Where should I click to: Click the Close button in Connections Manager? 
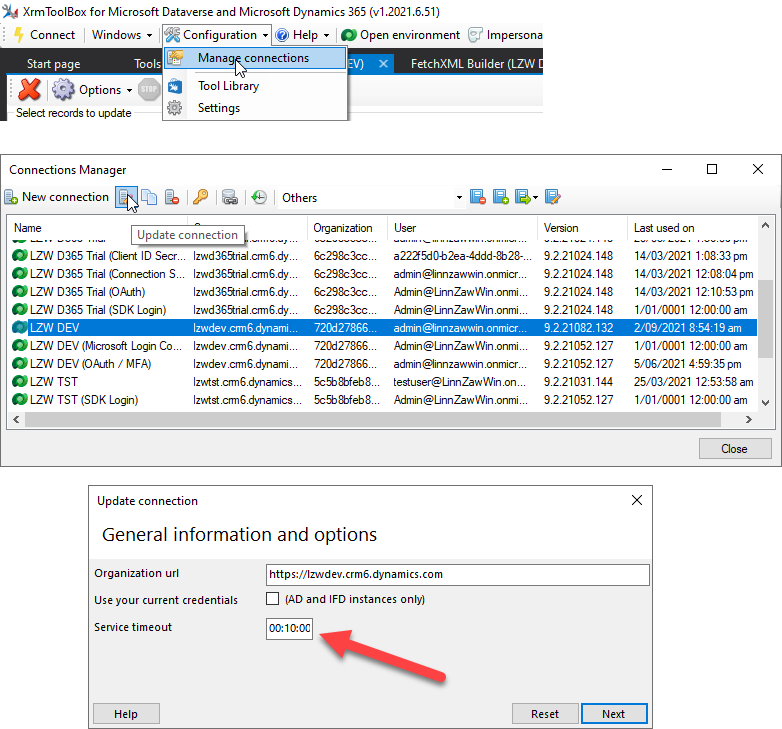tap(735, 449)
